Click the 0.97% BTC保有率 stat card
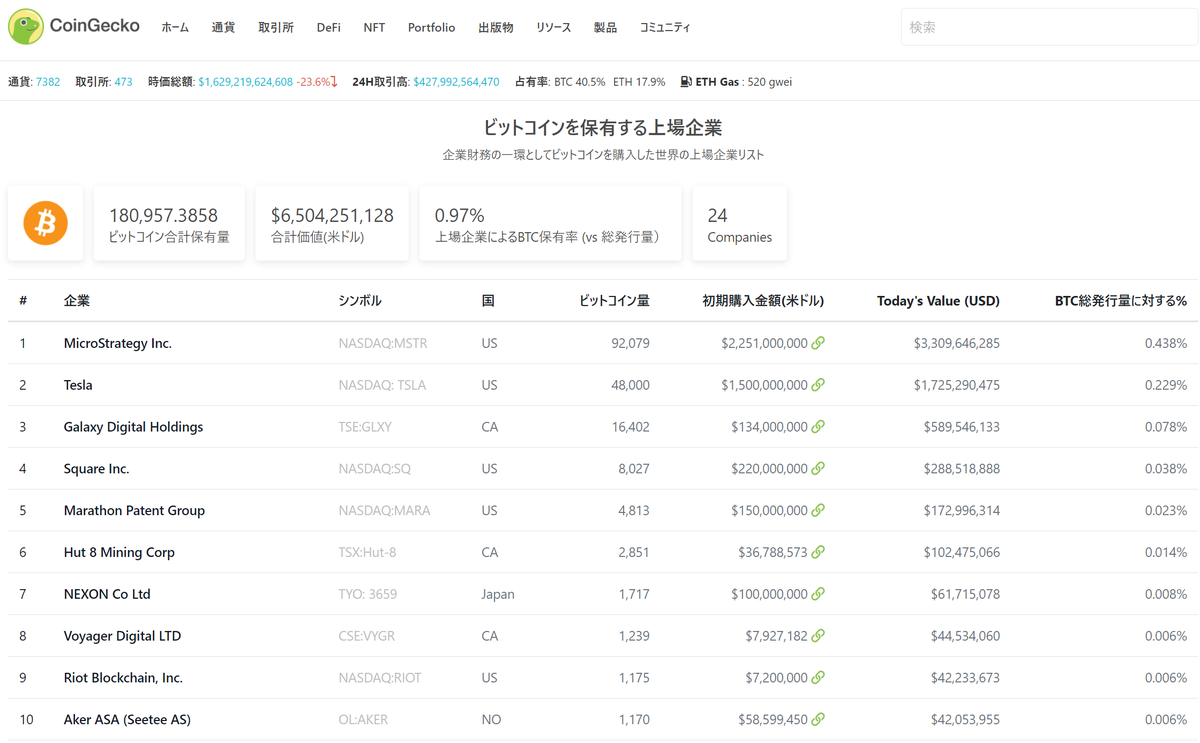The height and width of the screenshot is (743, 1200). tap(550, 223)
